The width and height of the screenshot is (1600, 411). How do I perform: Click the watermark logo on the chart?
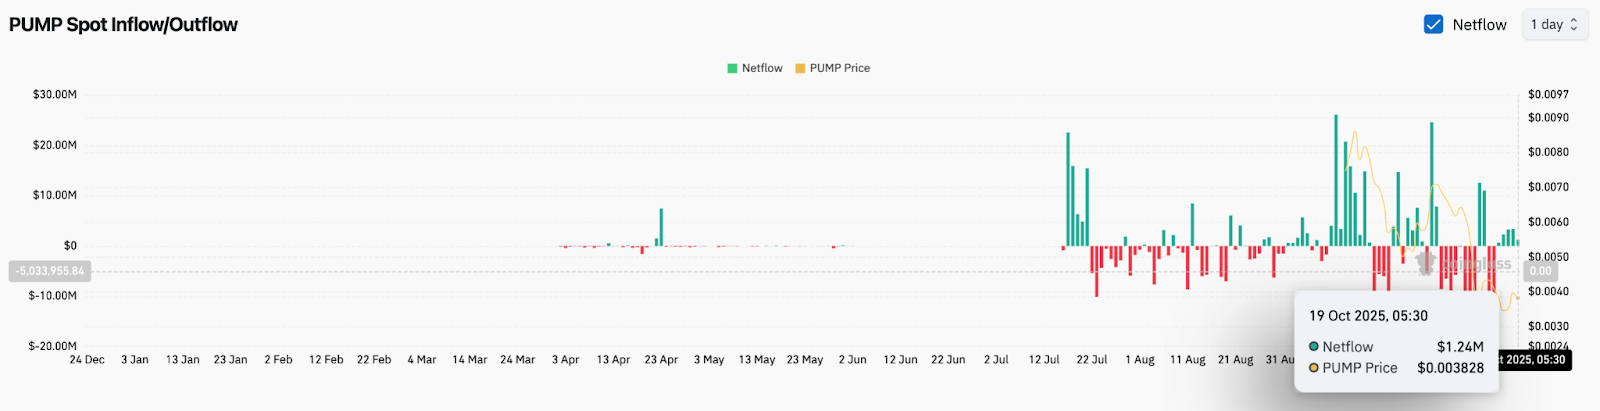(1426, 263)
